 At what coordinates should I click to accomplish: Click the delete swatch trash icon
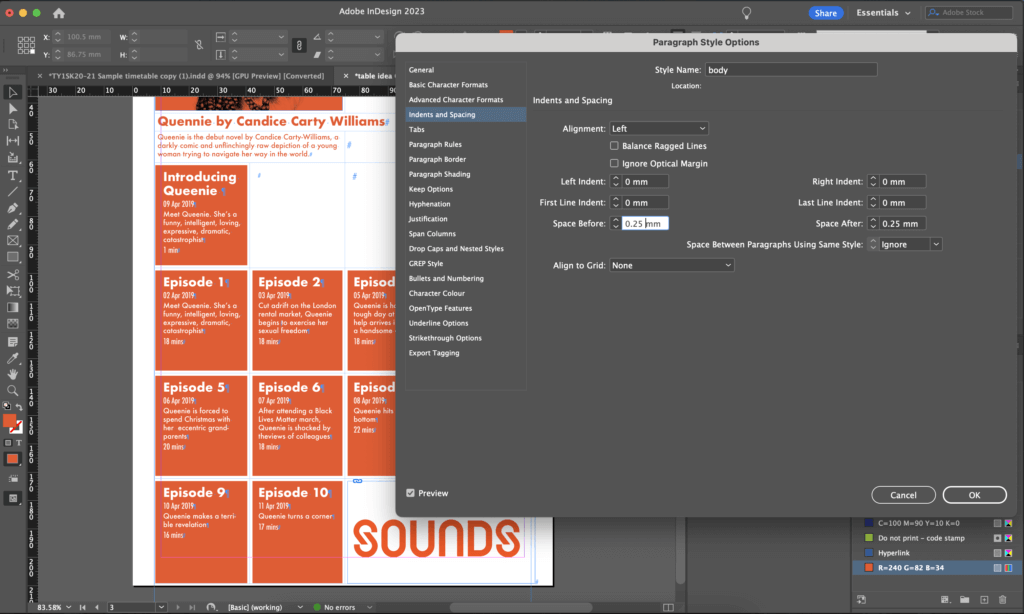tap(1002, 600)
